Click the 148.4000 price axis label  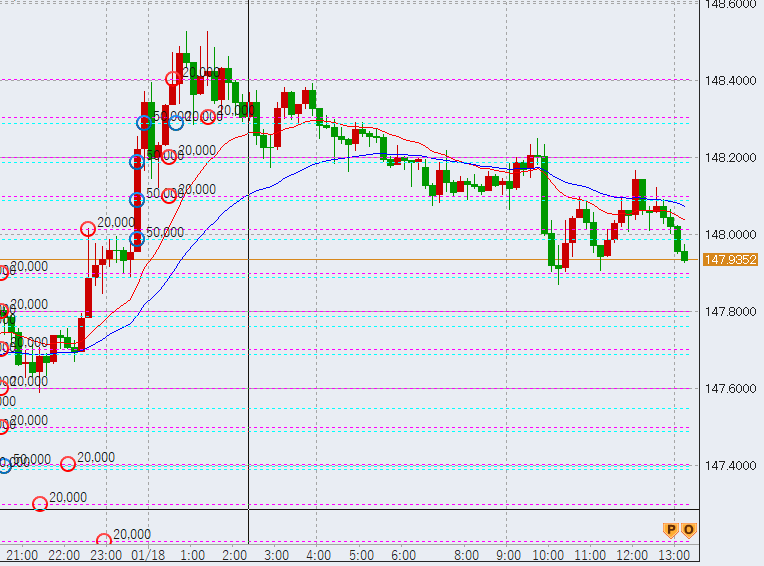coord(729,80)
